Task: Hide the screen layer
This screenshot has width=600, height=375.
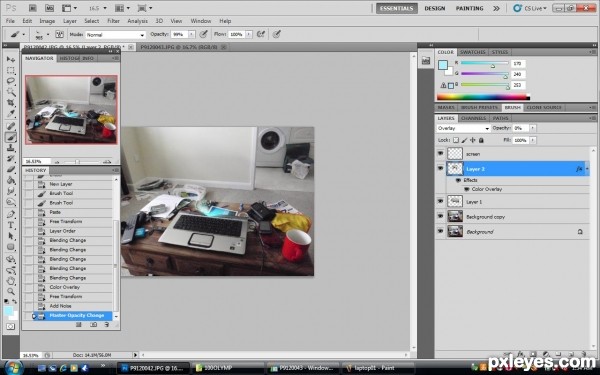Action: 440,153
